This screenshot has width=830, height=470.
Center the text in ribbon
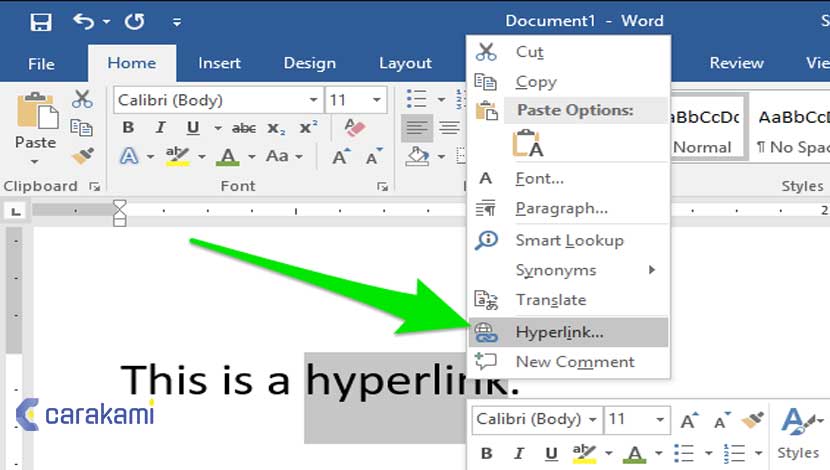pyautogui.click(x=450, y=128)
